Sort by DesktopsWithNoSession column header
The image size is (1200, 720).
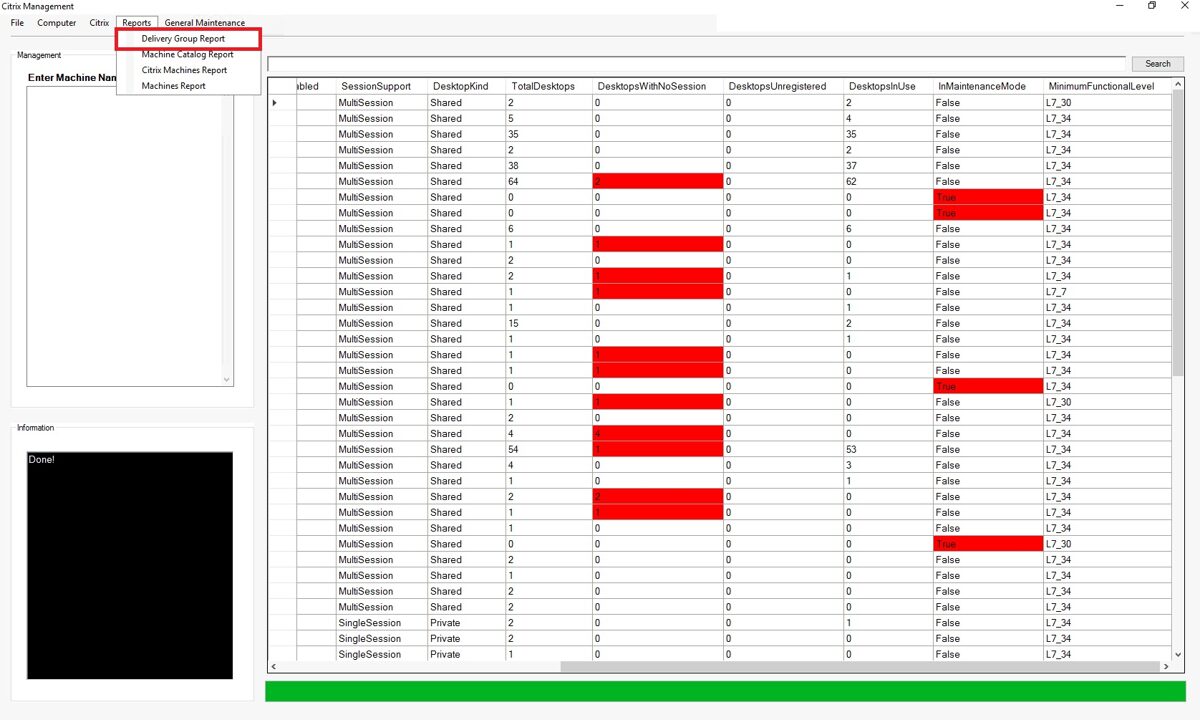point(657,86)
